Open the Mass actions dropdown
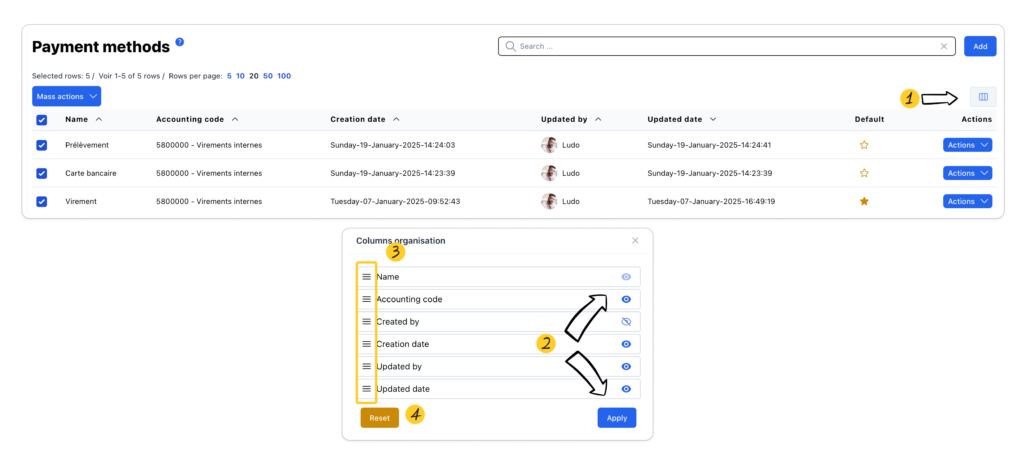 [x=66, y=97]
